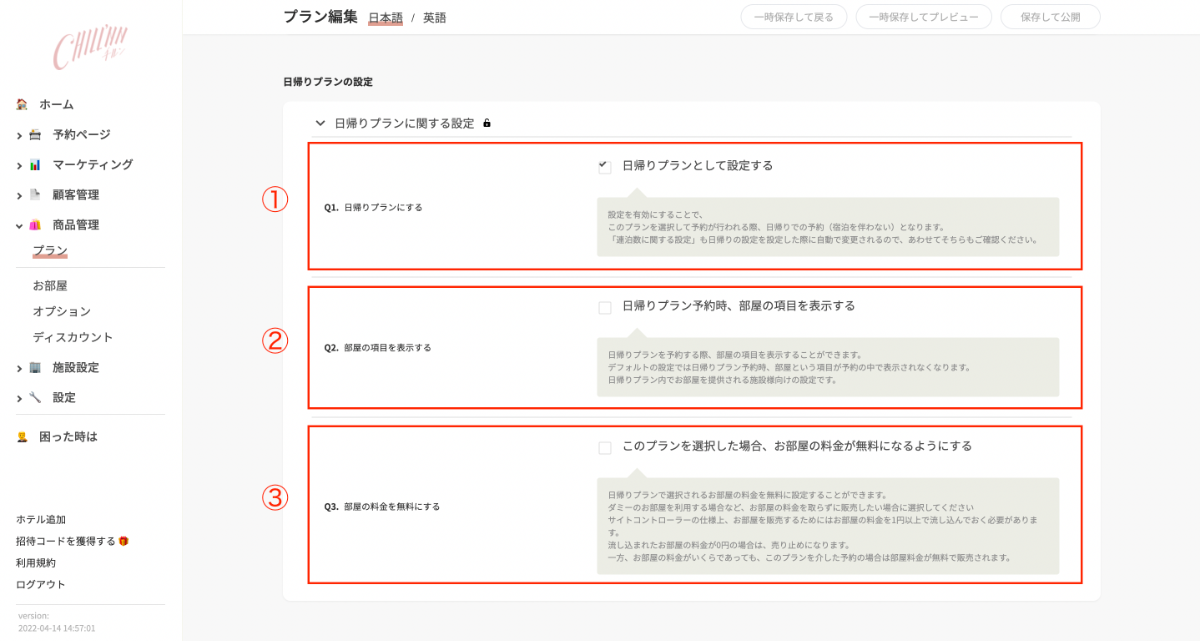The image size is (1200, 641).
Task: Click 保存して公開 button
Action: pos(1050,17)
